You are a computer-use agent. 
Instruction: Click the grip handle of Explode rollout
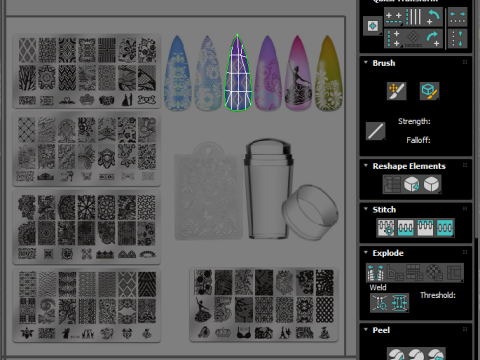point(465,252)
